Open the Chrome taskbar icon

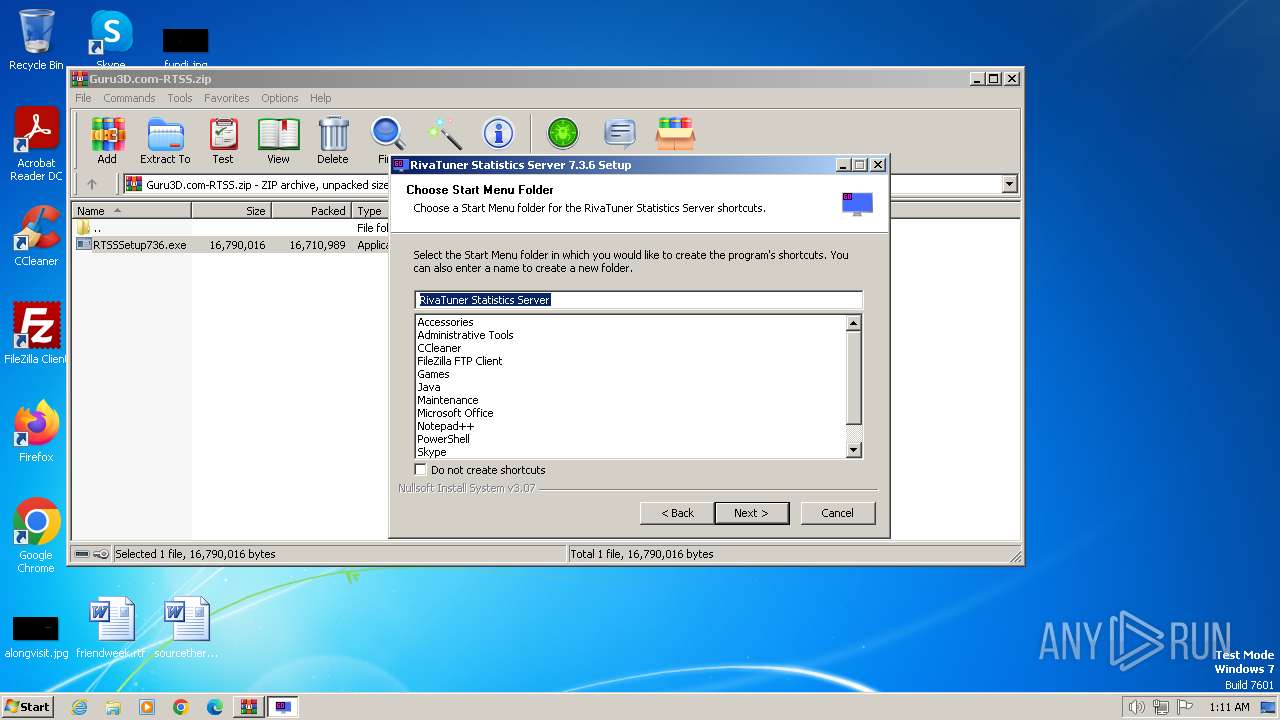181,707
